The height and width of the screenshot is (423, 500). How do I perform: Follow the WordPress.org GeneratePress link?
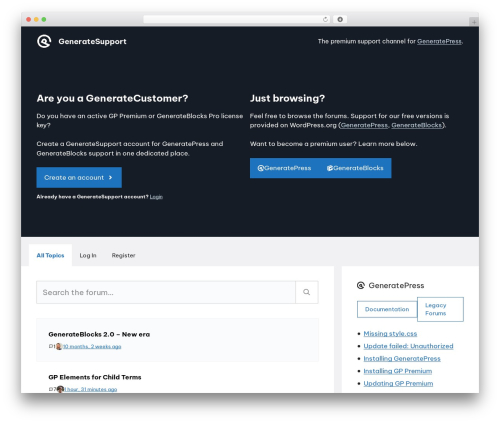coord(364,125)
